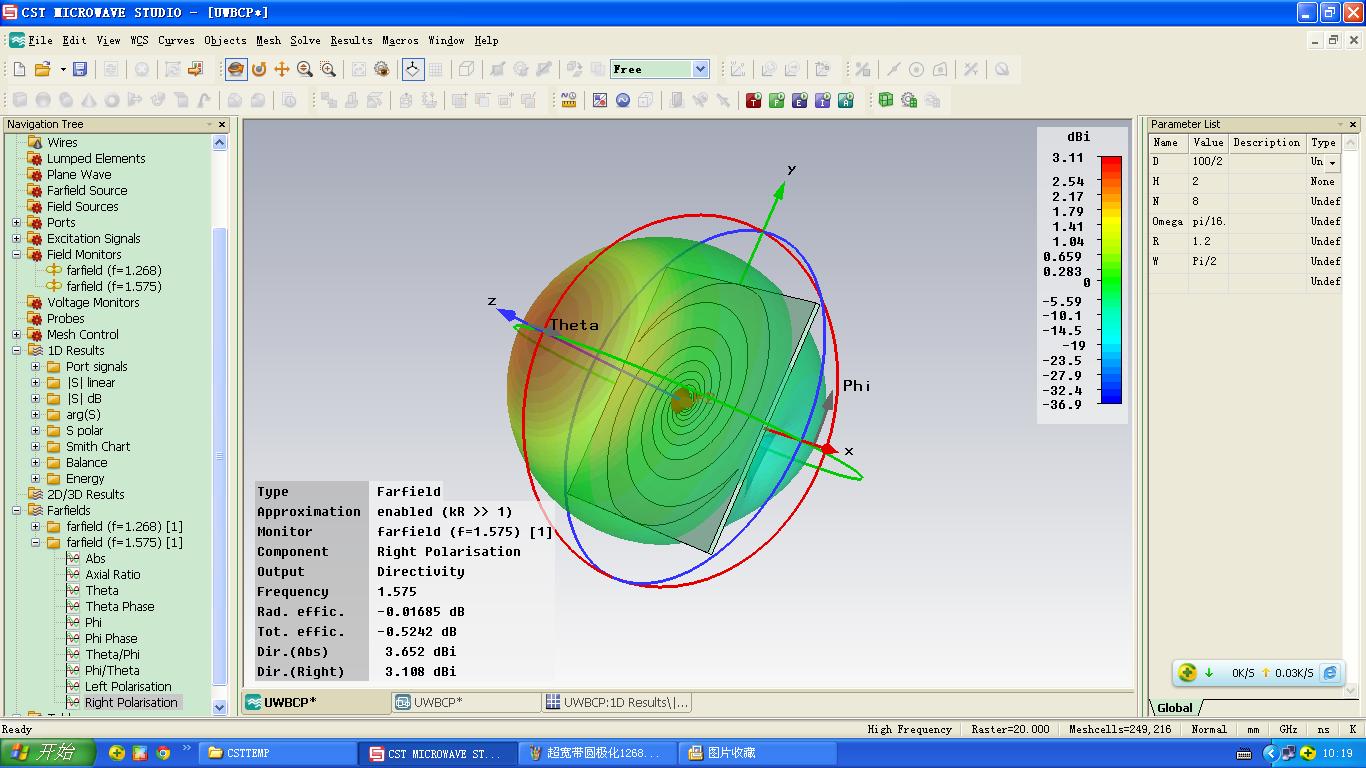The image size is (1366, 768).
Task: Switch to UWBCP:1D Results tab
Action: pyautogui.click(x=616, y=702)
